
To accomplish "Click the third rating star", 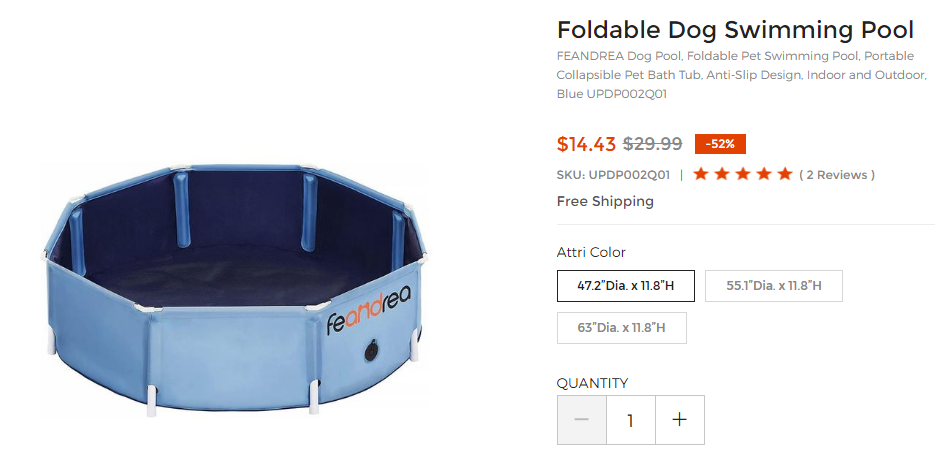I will coord(743,175).
